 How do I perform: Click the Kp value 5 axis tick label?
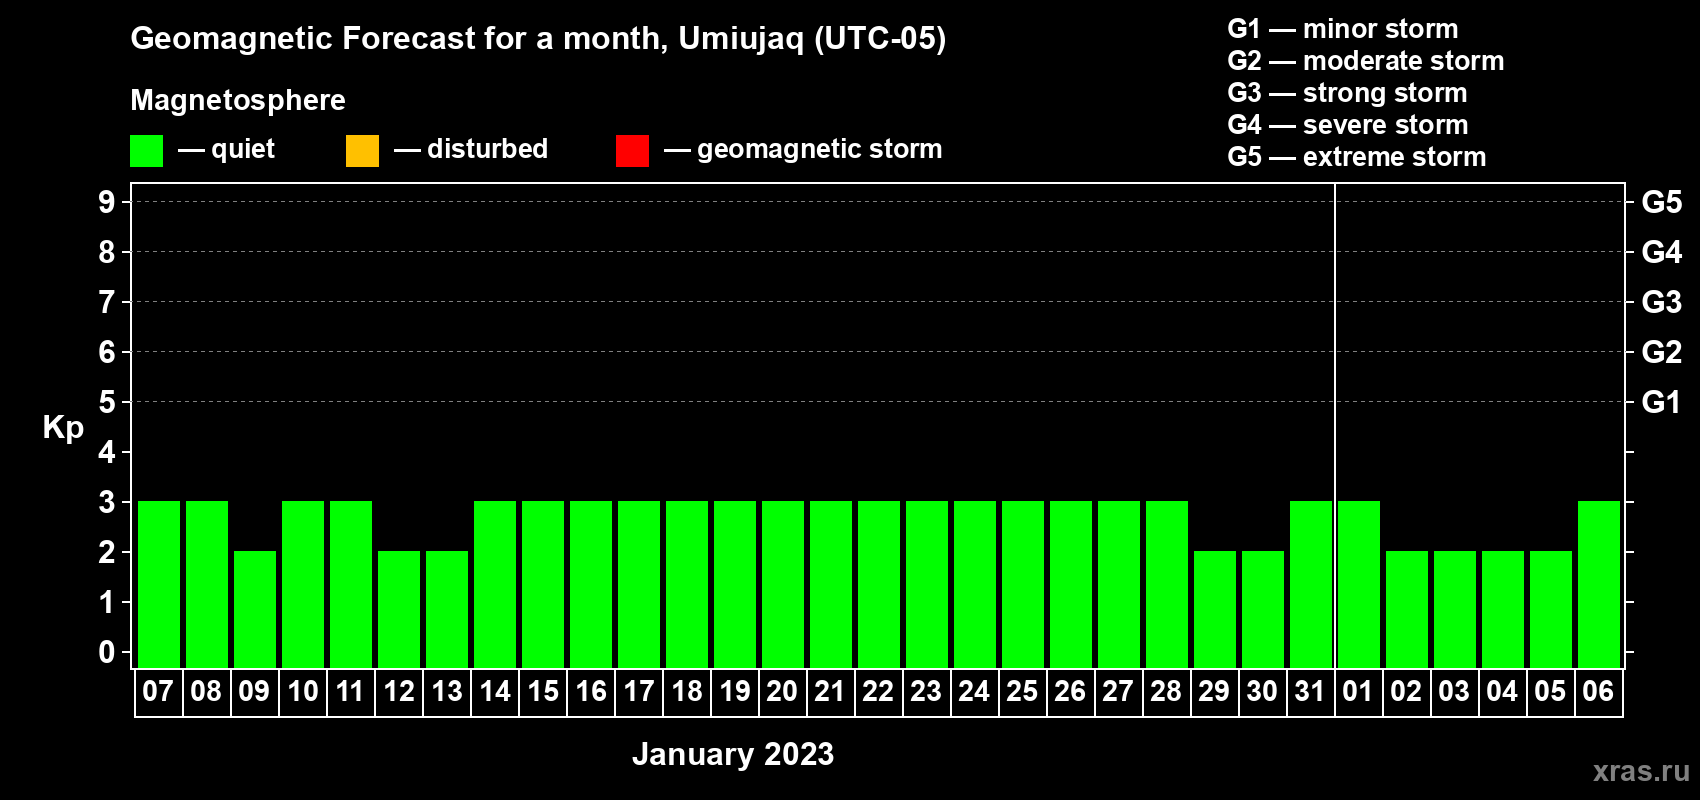(x=107, y=403)
